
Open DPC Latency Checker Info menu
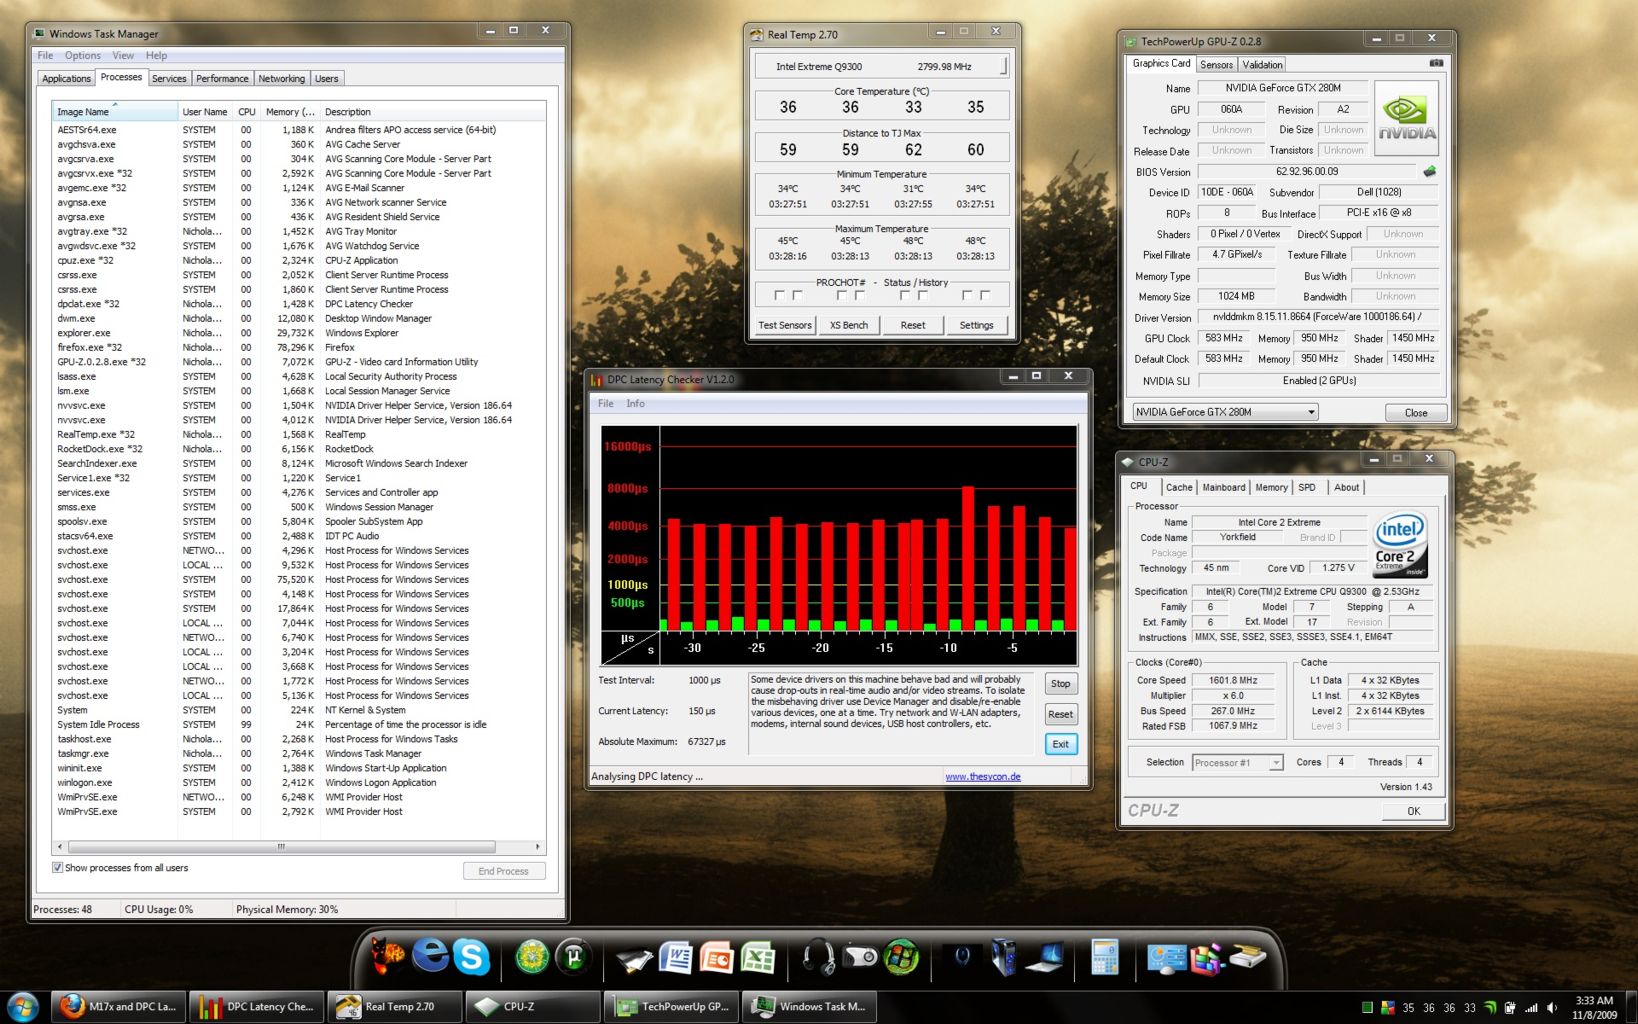[x=636, y=403]
